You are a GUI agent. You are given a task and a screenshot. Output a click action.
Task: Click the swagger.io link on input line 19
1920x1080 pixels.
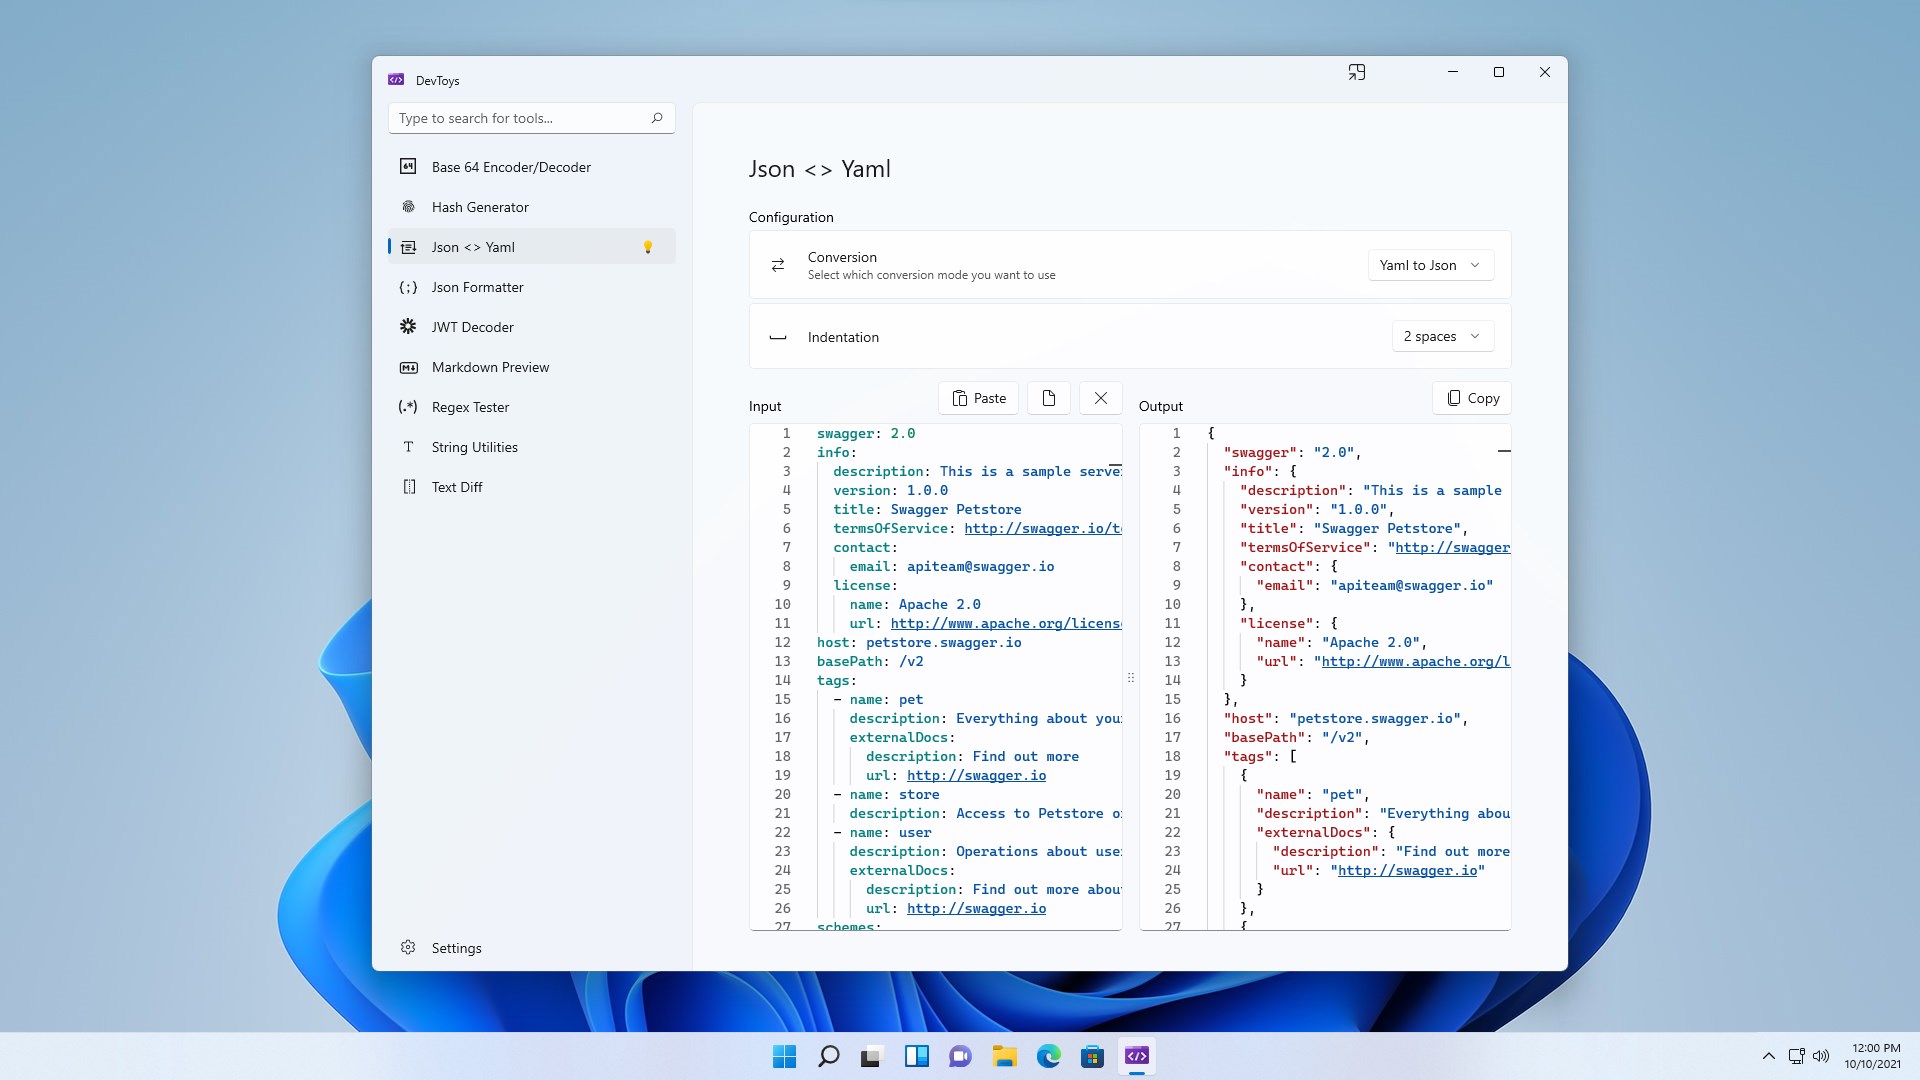click(976, 775)
